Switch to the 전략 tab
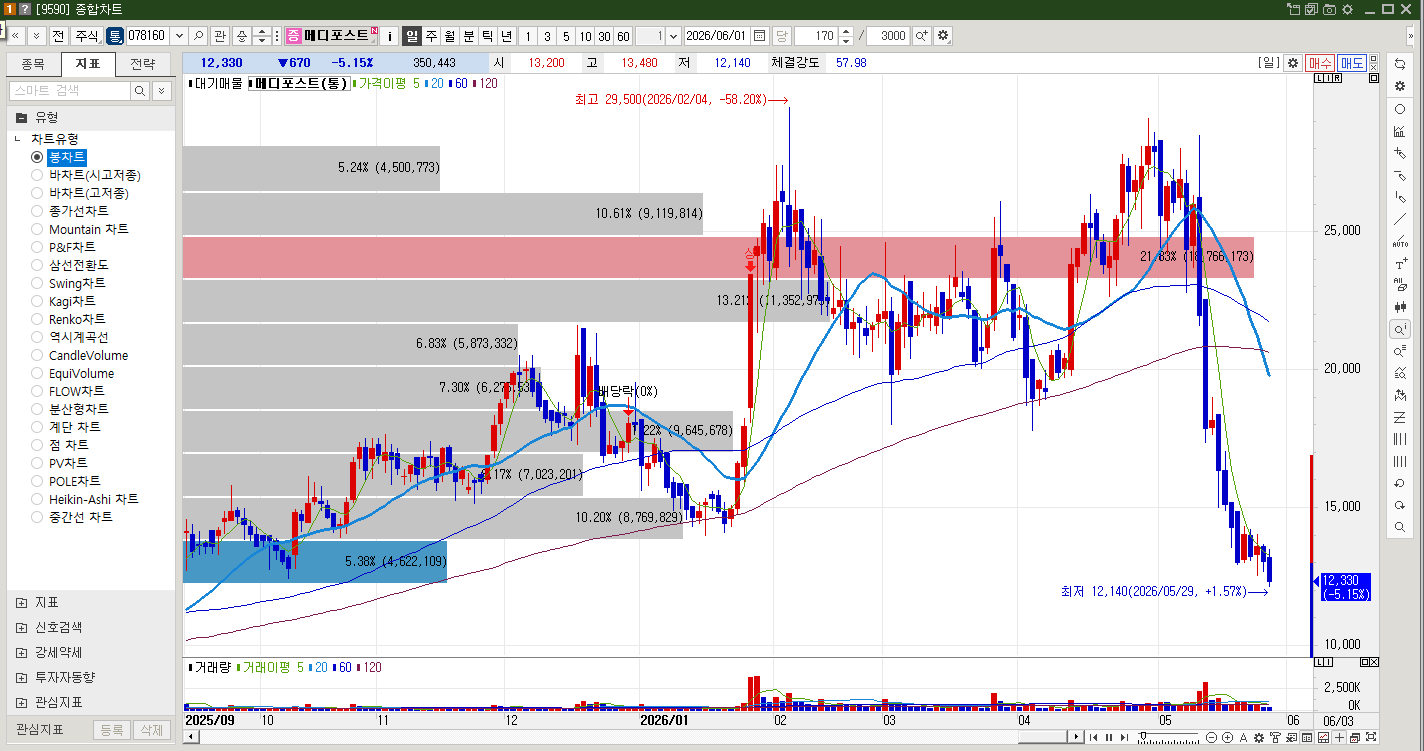This screenshot has width=1424, height=751. [143, 64]
